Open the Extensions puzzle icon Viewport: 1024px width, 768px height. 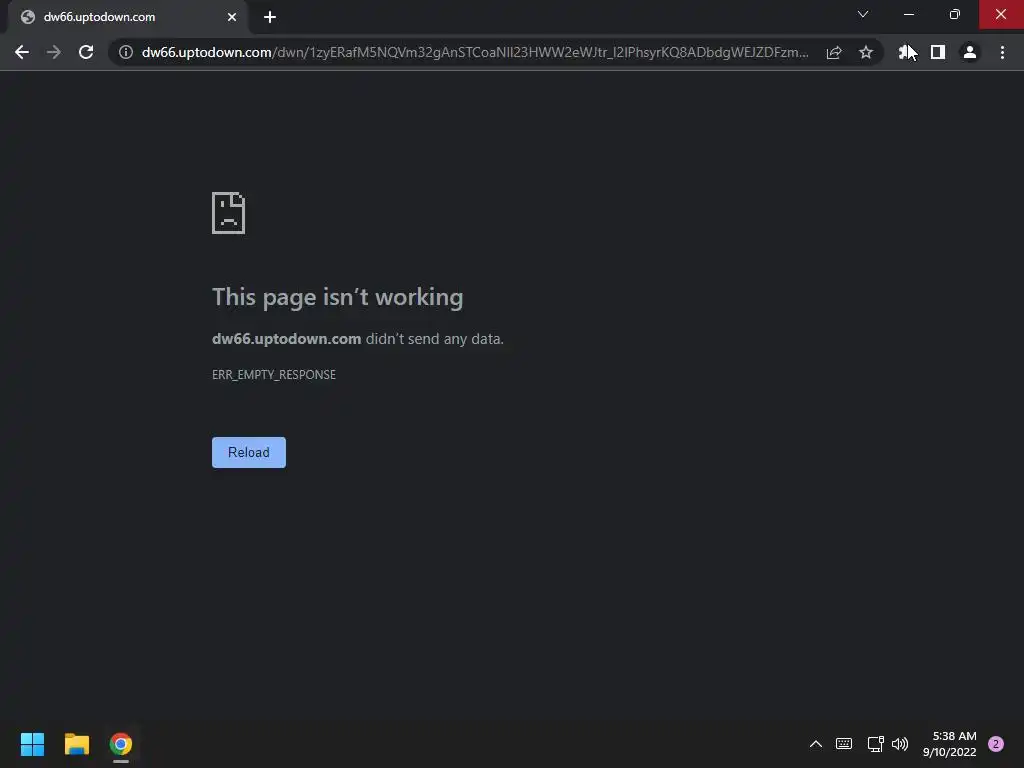(906, 52)
